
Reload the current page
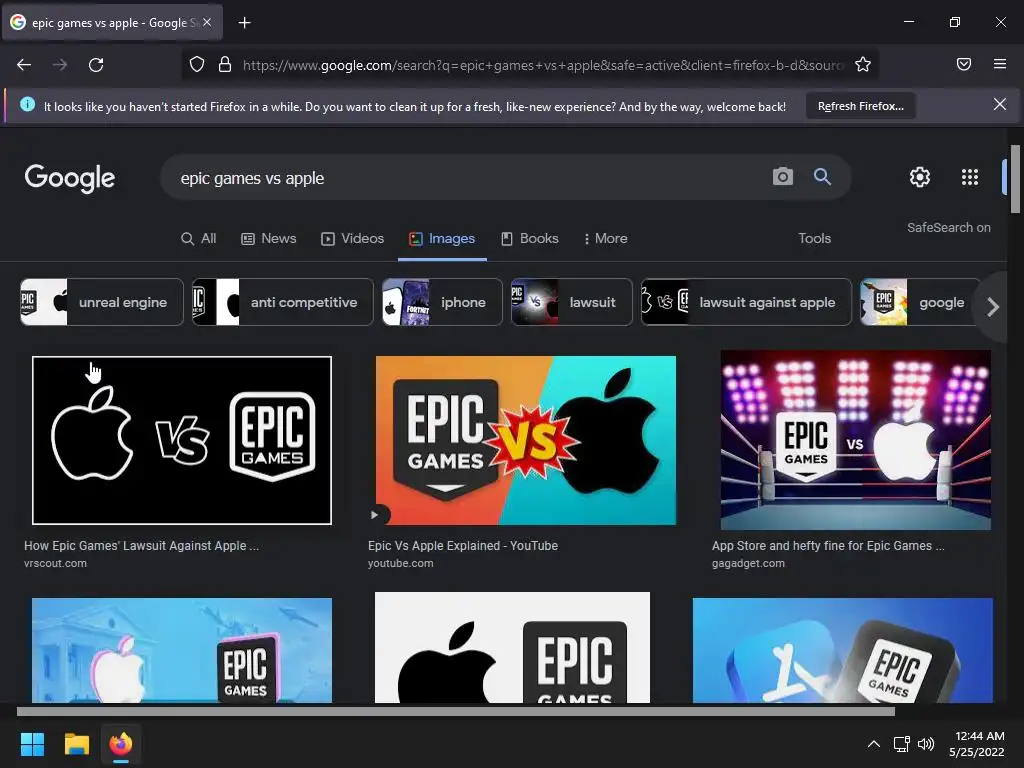pos(96,65)
